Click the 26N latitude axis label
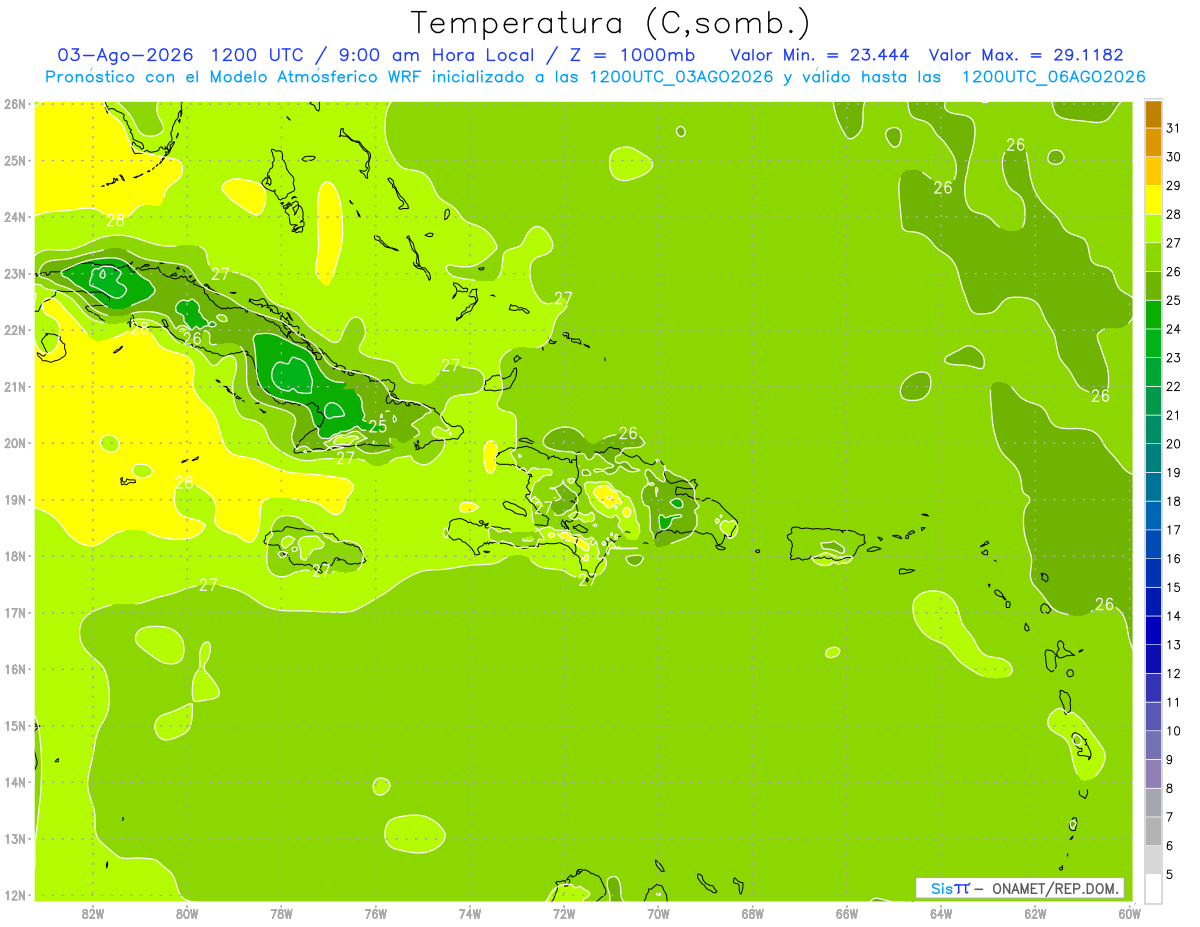The width and height of the screenshot is (1200, 927). [x=15, y=104]
